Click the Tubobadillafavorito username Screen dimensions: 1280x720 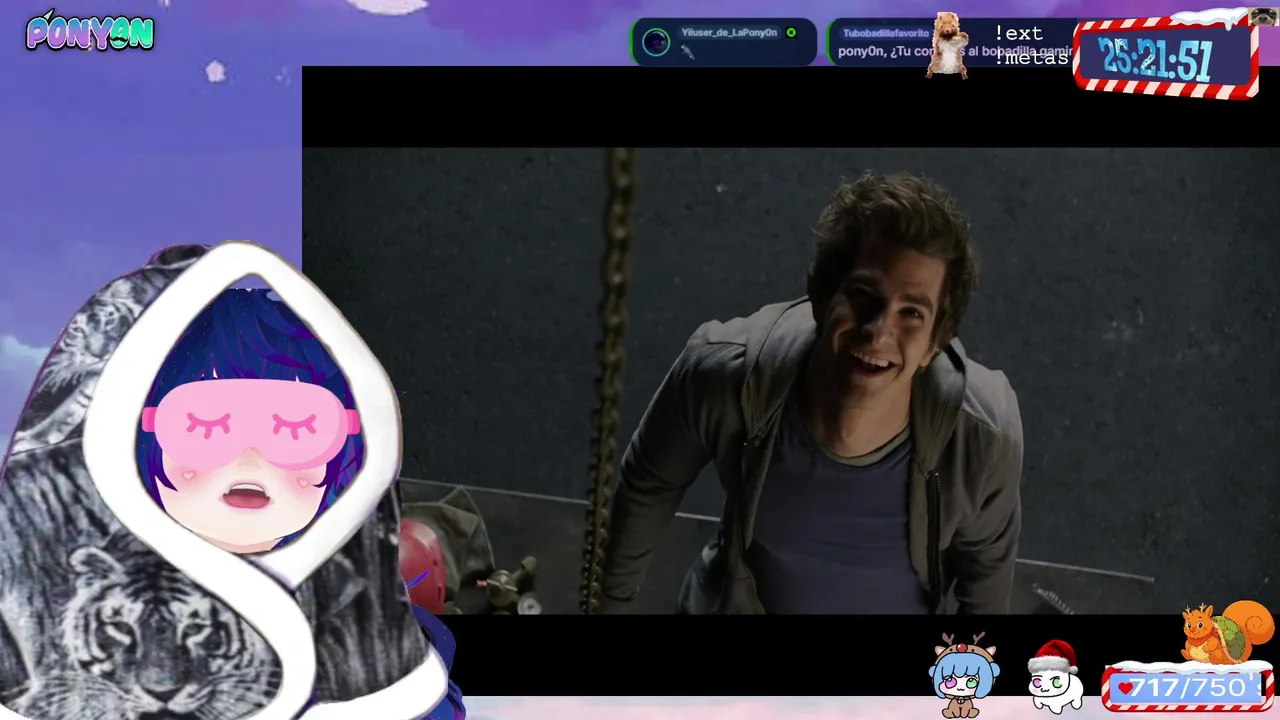point(886,33)
